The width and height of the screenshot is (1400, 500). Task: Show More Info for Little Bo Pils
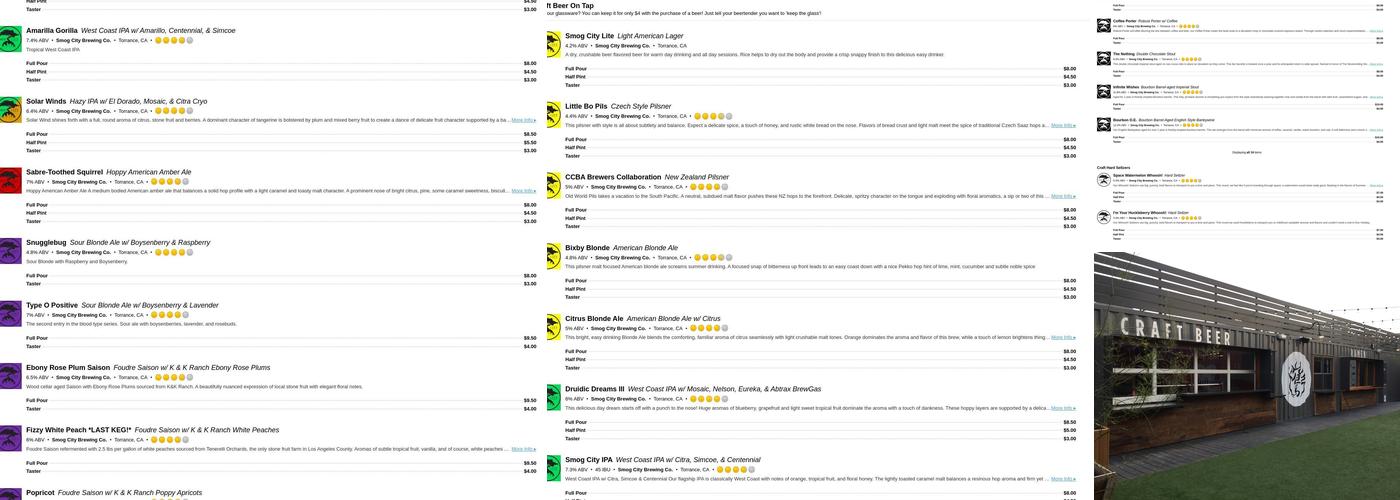pos(1063,125)
